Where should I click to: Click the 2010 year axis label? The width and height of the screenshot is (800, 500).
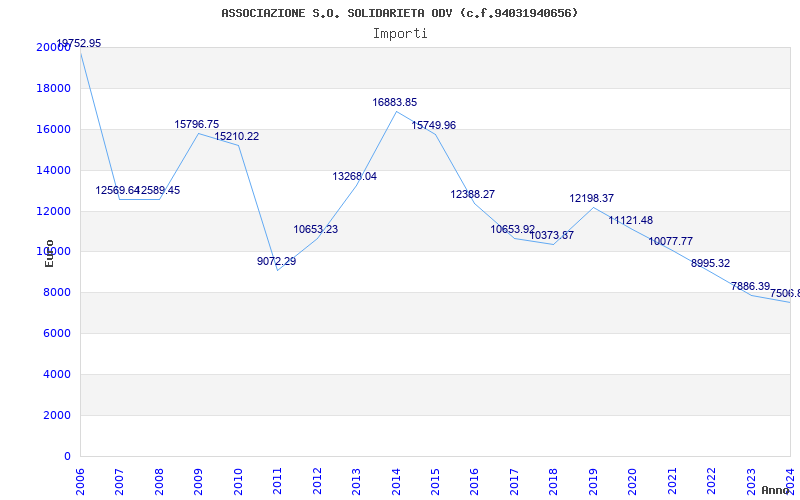pyautogui.click(x=238, y=482)
